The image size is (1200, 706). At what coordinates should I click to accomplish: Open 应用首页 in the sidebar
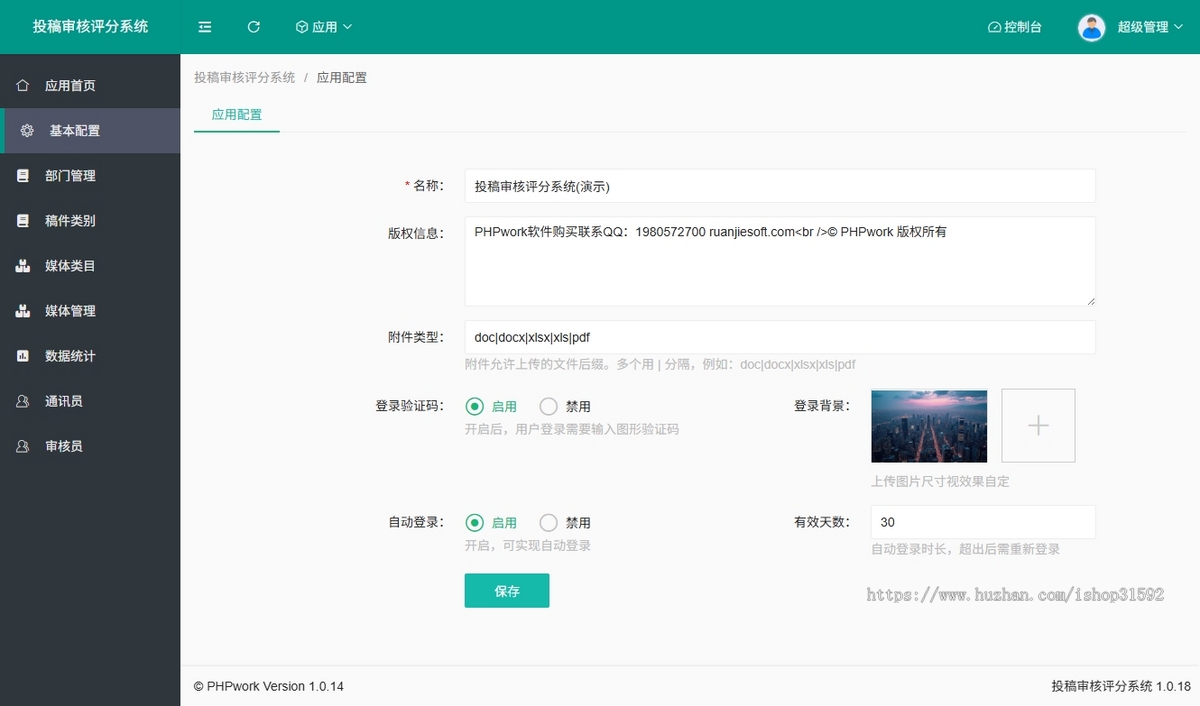pos(90,86)
